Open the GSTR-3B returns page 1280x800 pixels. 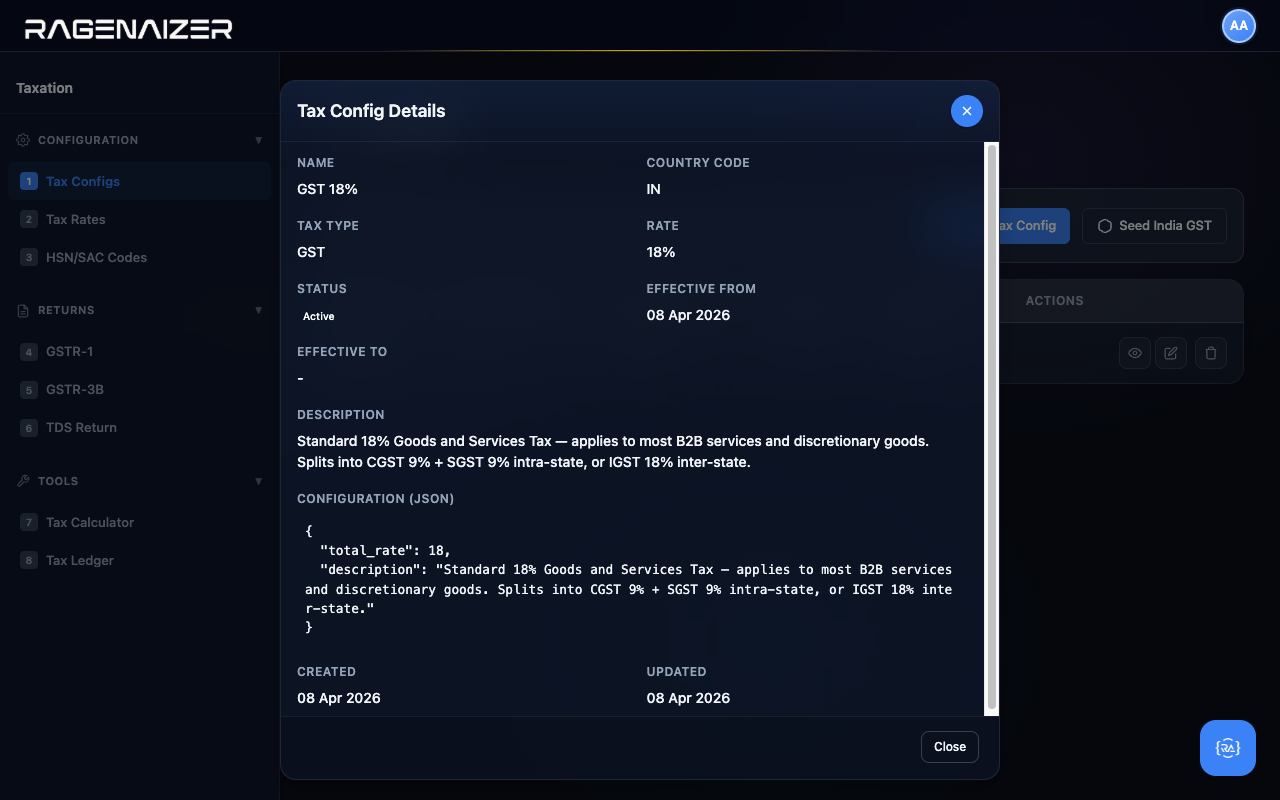140,389
